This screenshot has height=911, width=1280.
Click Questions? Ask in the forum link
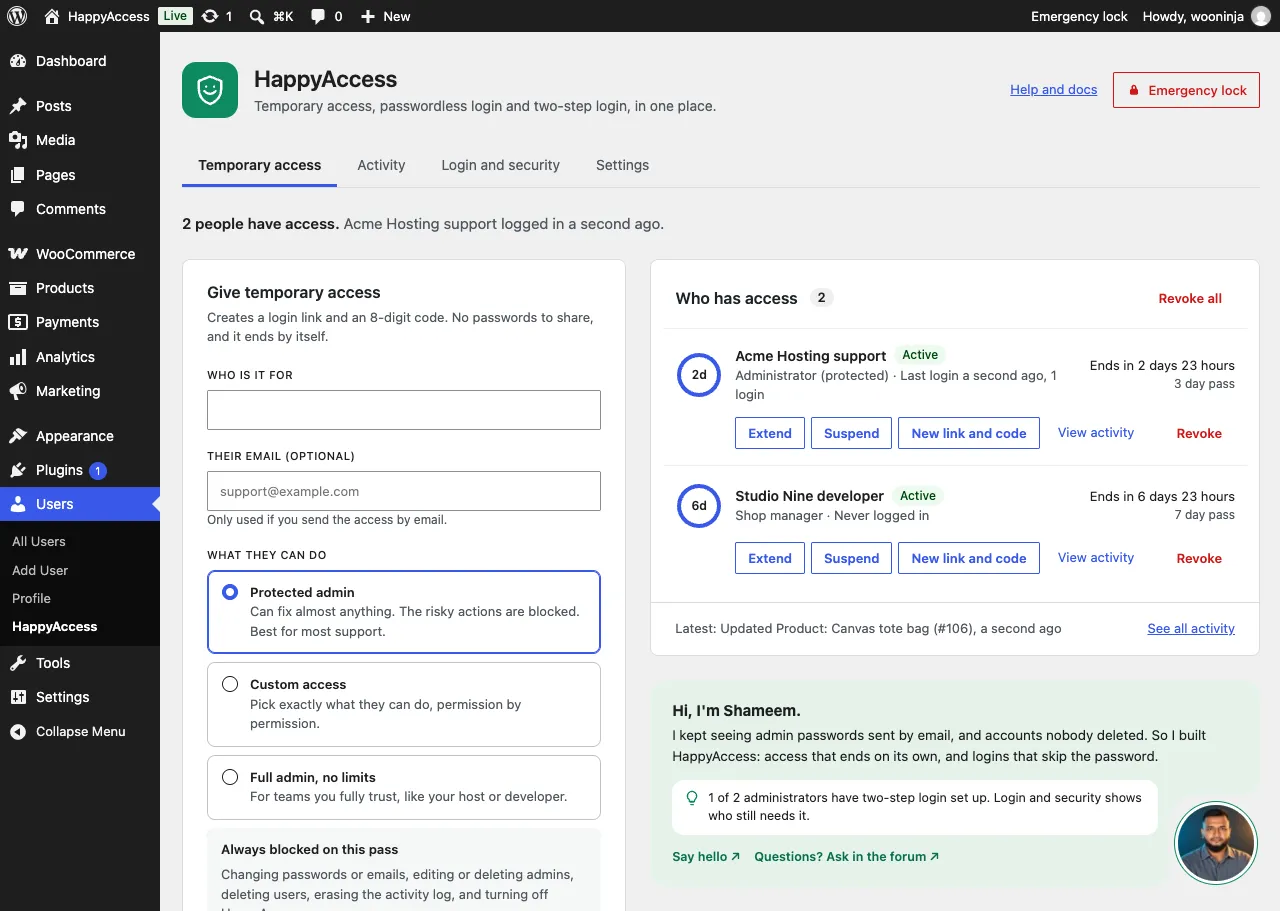tap(847, 856)
